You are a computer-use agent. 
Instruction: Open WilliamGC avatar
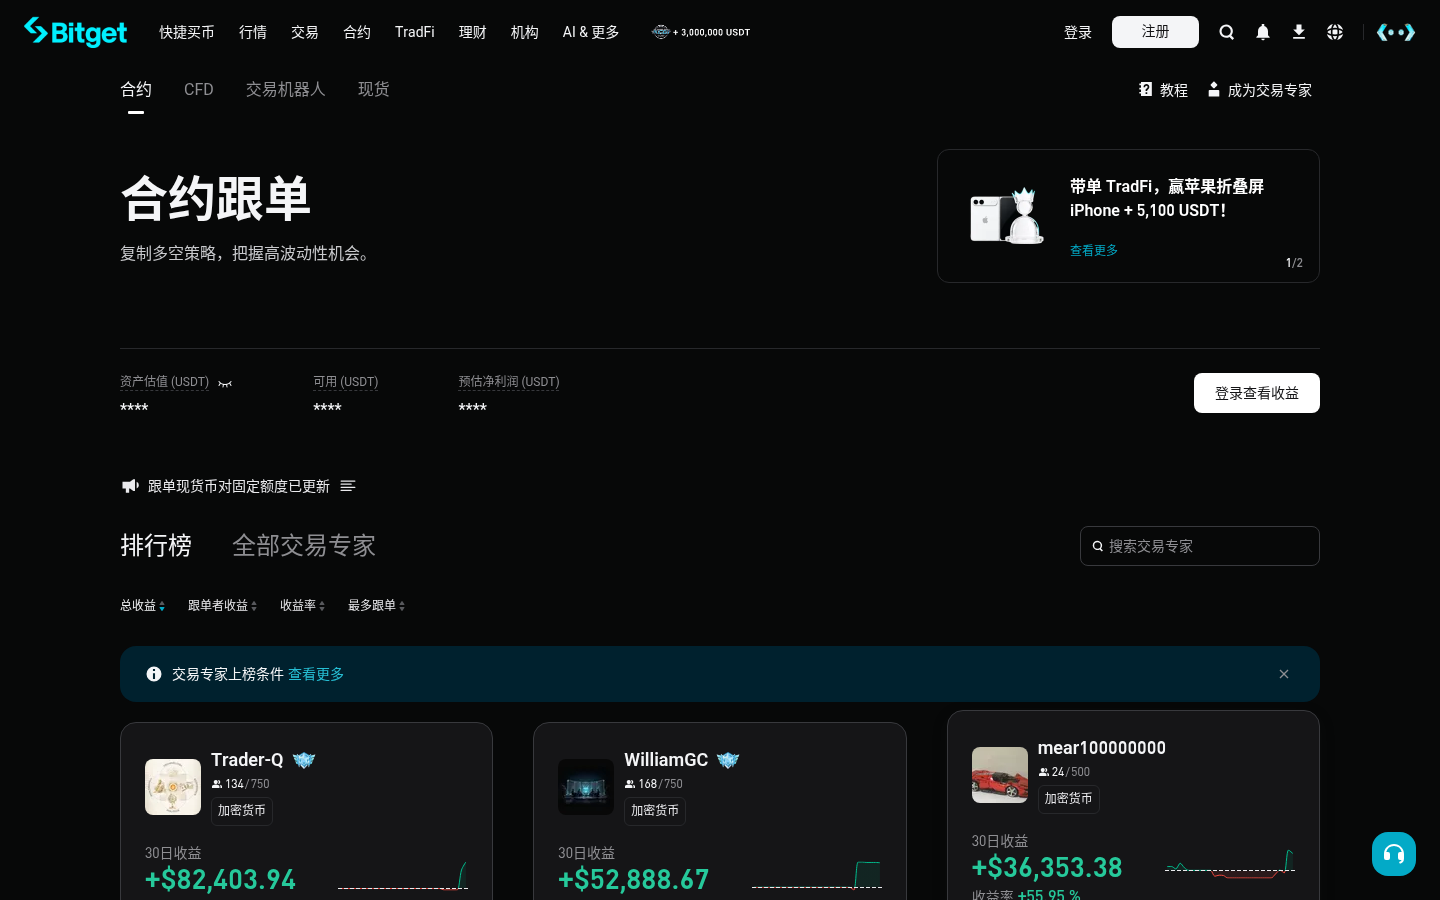(x=586, y=787)
